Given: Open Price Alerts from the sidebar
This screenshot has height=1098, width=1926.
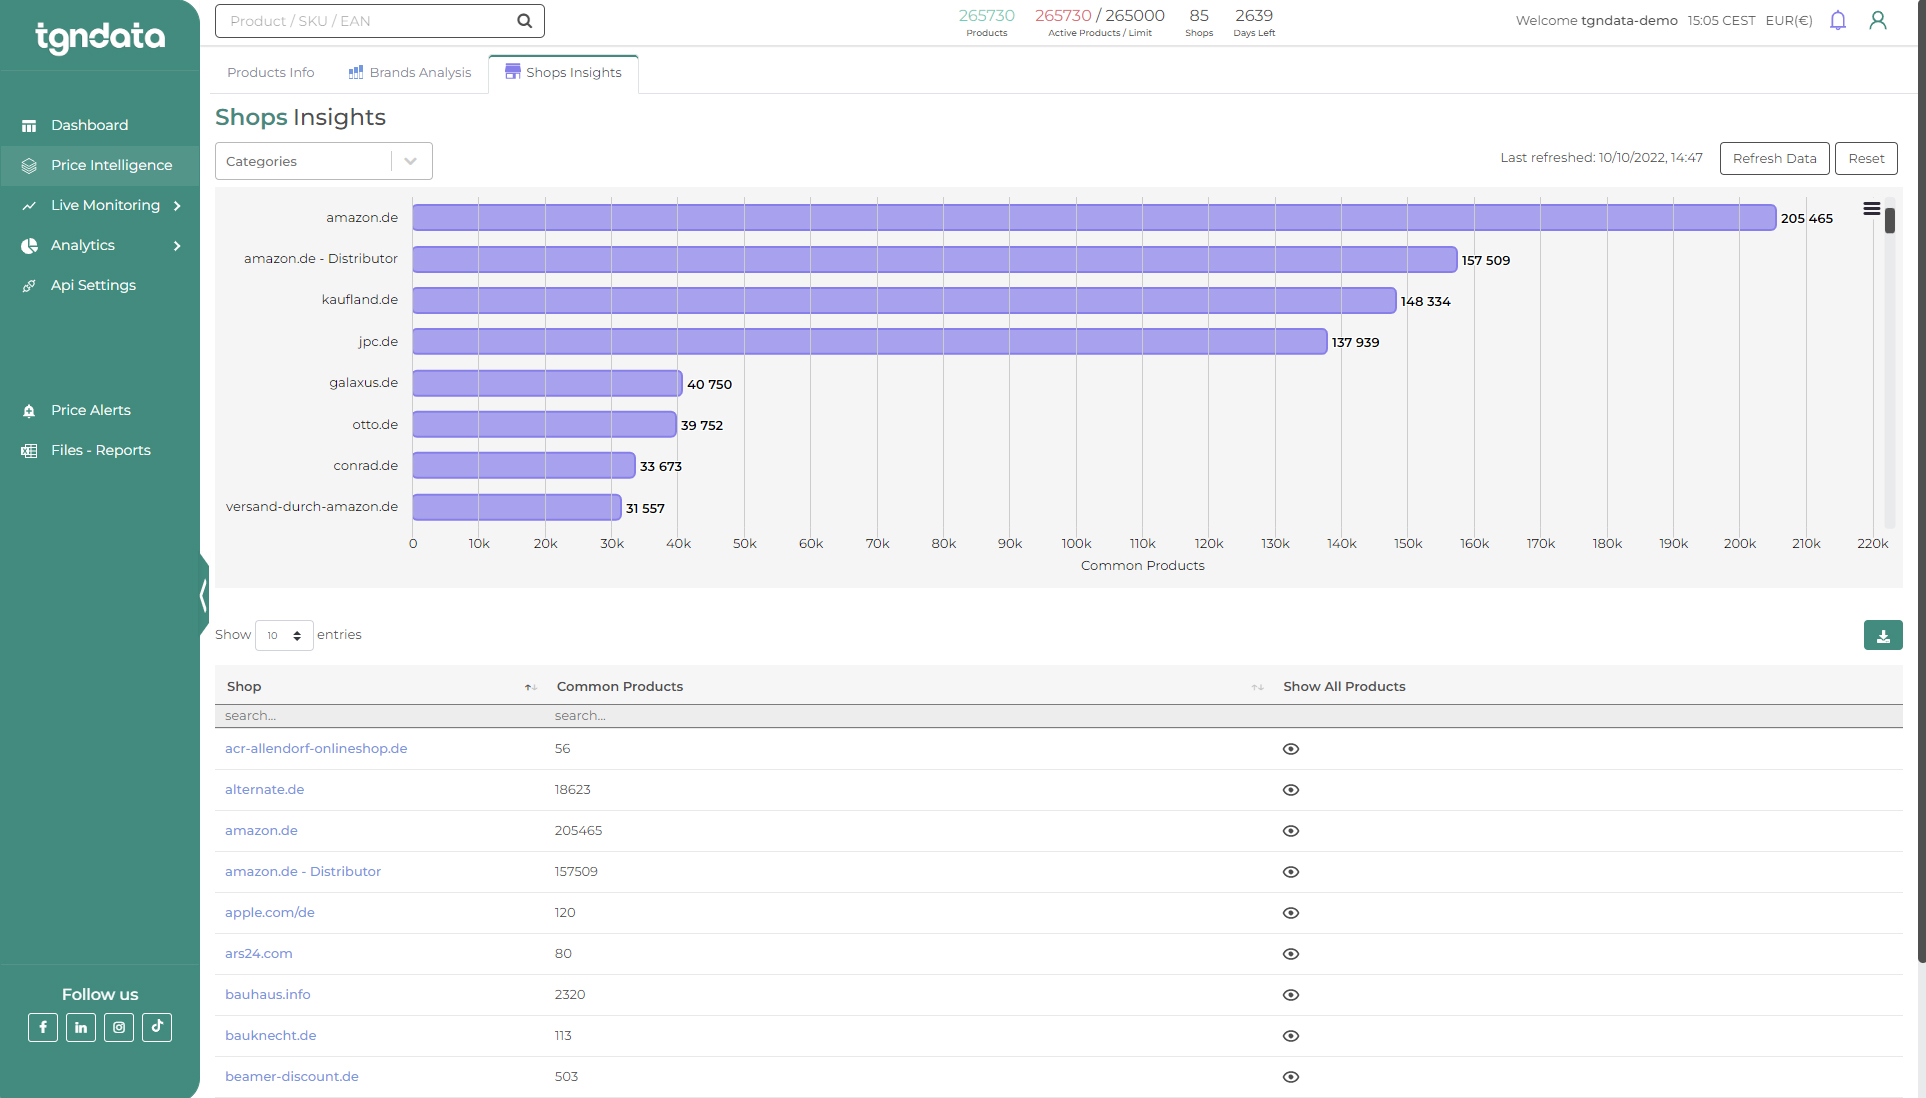Looking at the screenshot, I should (x=91, y=411).
